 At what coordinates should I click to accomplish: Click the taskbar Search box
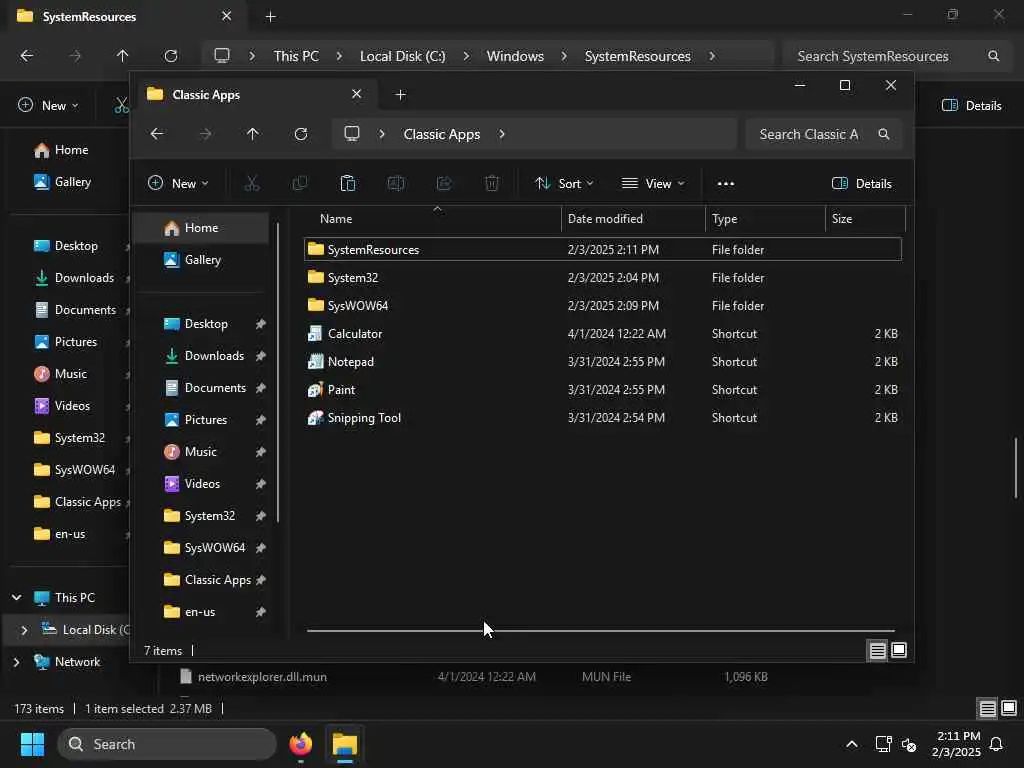[167, 744]
